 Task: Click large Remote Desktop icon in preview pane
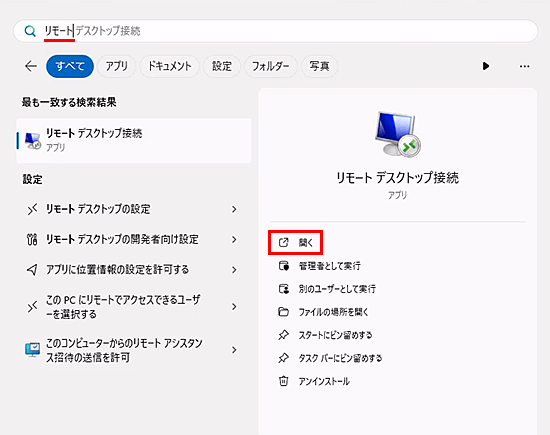tap(398, 134)
